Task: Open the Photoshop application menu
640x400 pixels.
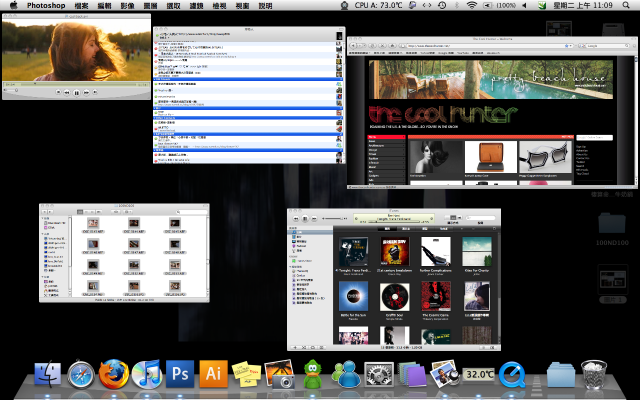Action: 48,6
